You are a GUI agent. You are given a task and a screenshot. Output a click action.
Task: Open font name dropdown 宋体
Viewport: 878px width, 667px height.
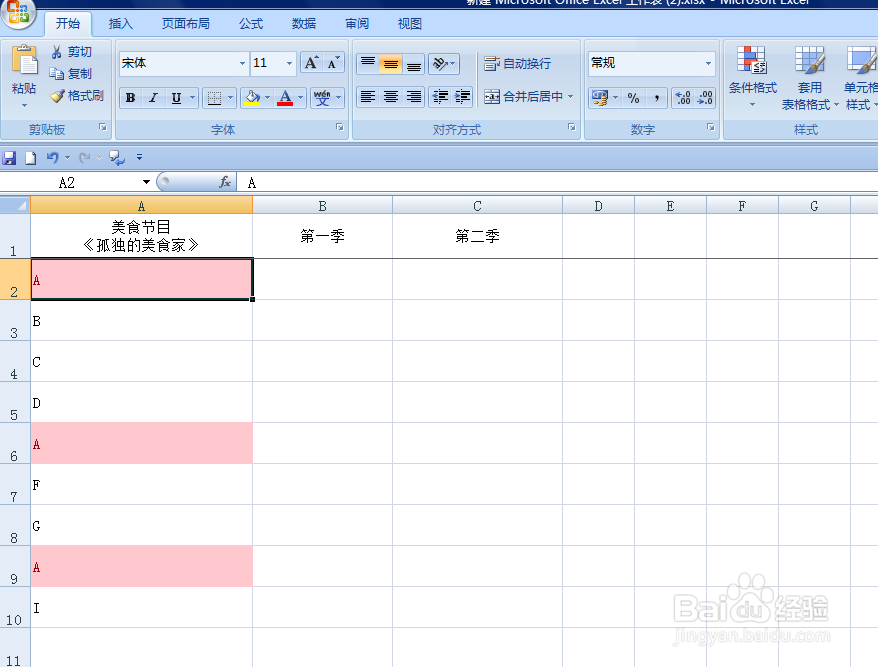coord(242,63)
